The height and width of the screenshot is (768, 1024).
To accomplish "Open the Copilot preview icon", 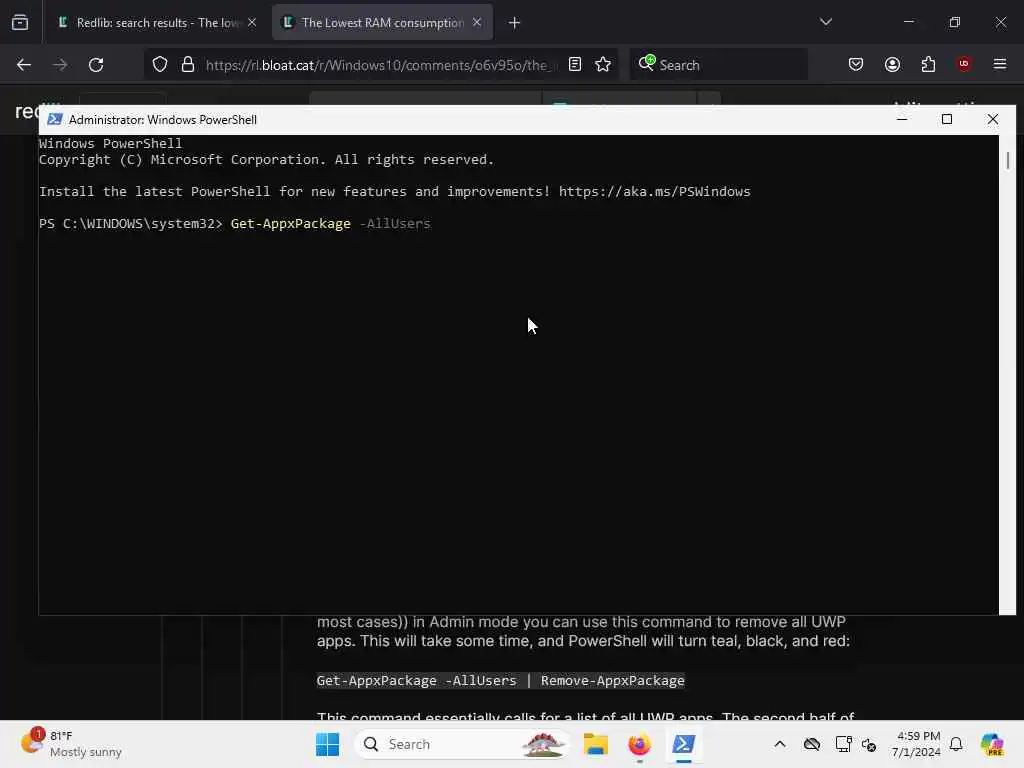I will click(x=993, y=744).
